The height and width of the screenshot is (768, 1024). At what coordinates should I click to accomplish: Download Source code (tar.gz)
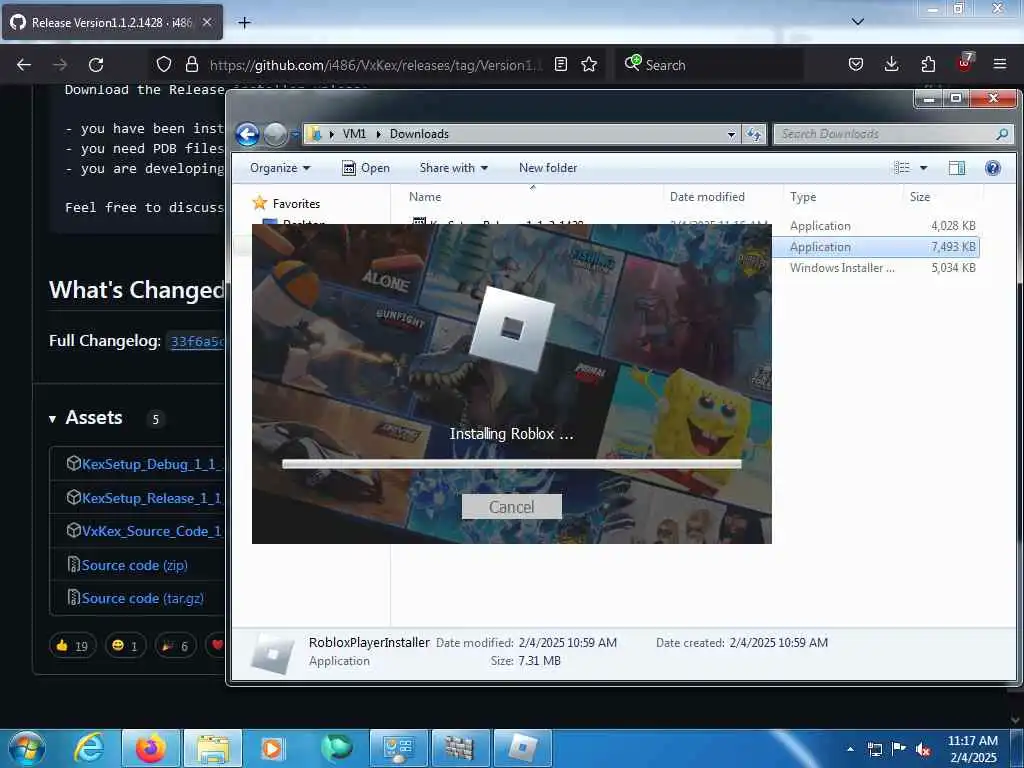pos(142,599)
